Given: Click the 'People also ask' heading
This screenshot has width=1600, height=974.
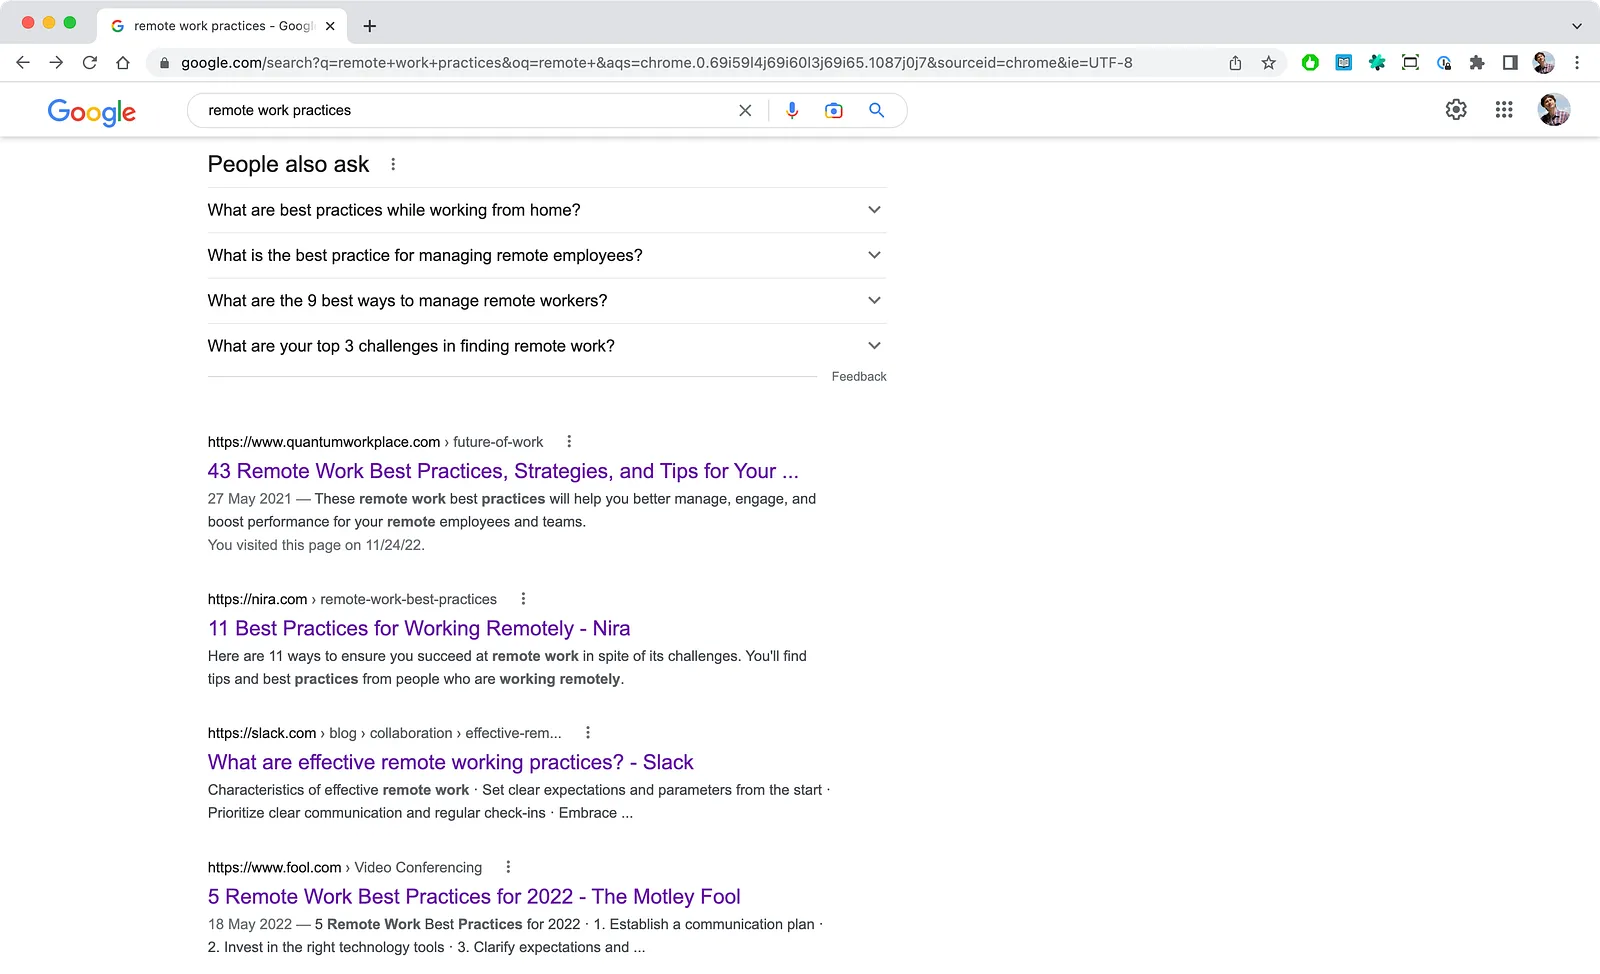Looking at the screenshot, I should (x=288, y=164).
